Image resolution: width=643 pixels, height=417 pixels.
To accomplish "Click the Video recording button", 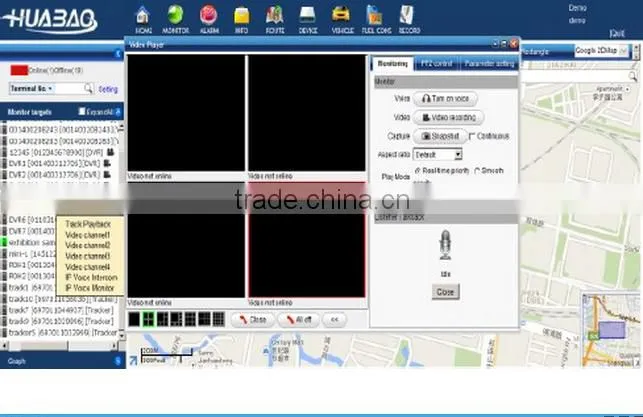I will pyautogui.click(x=448, y=118).
